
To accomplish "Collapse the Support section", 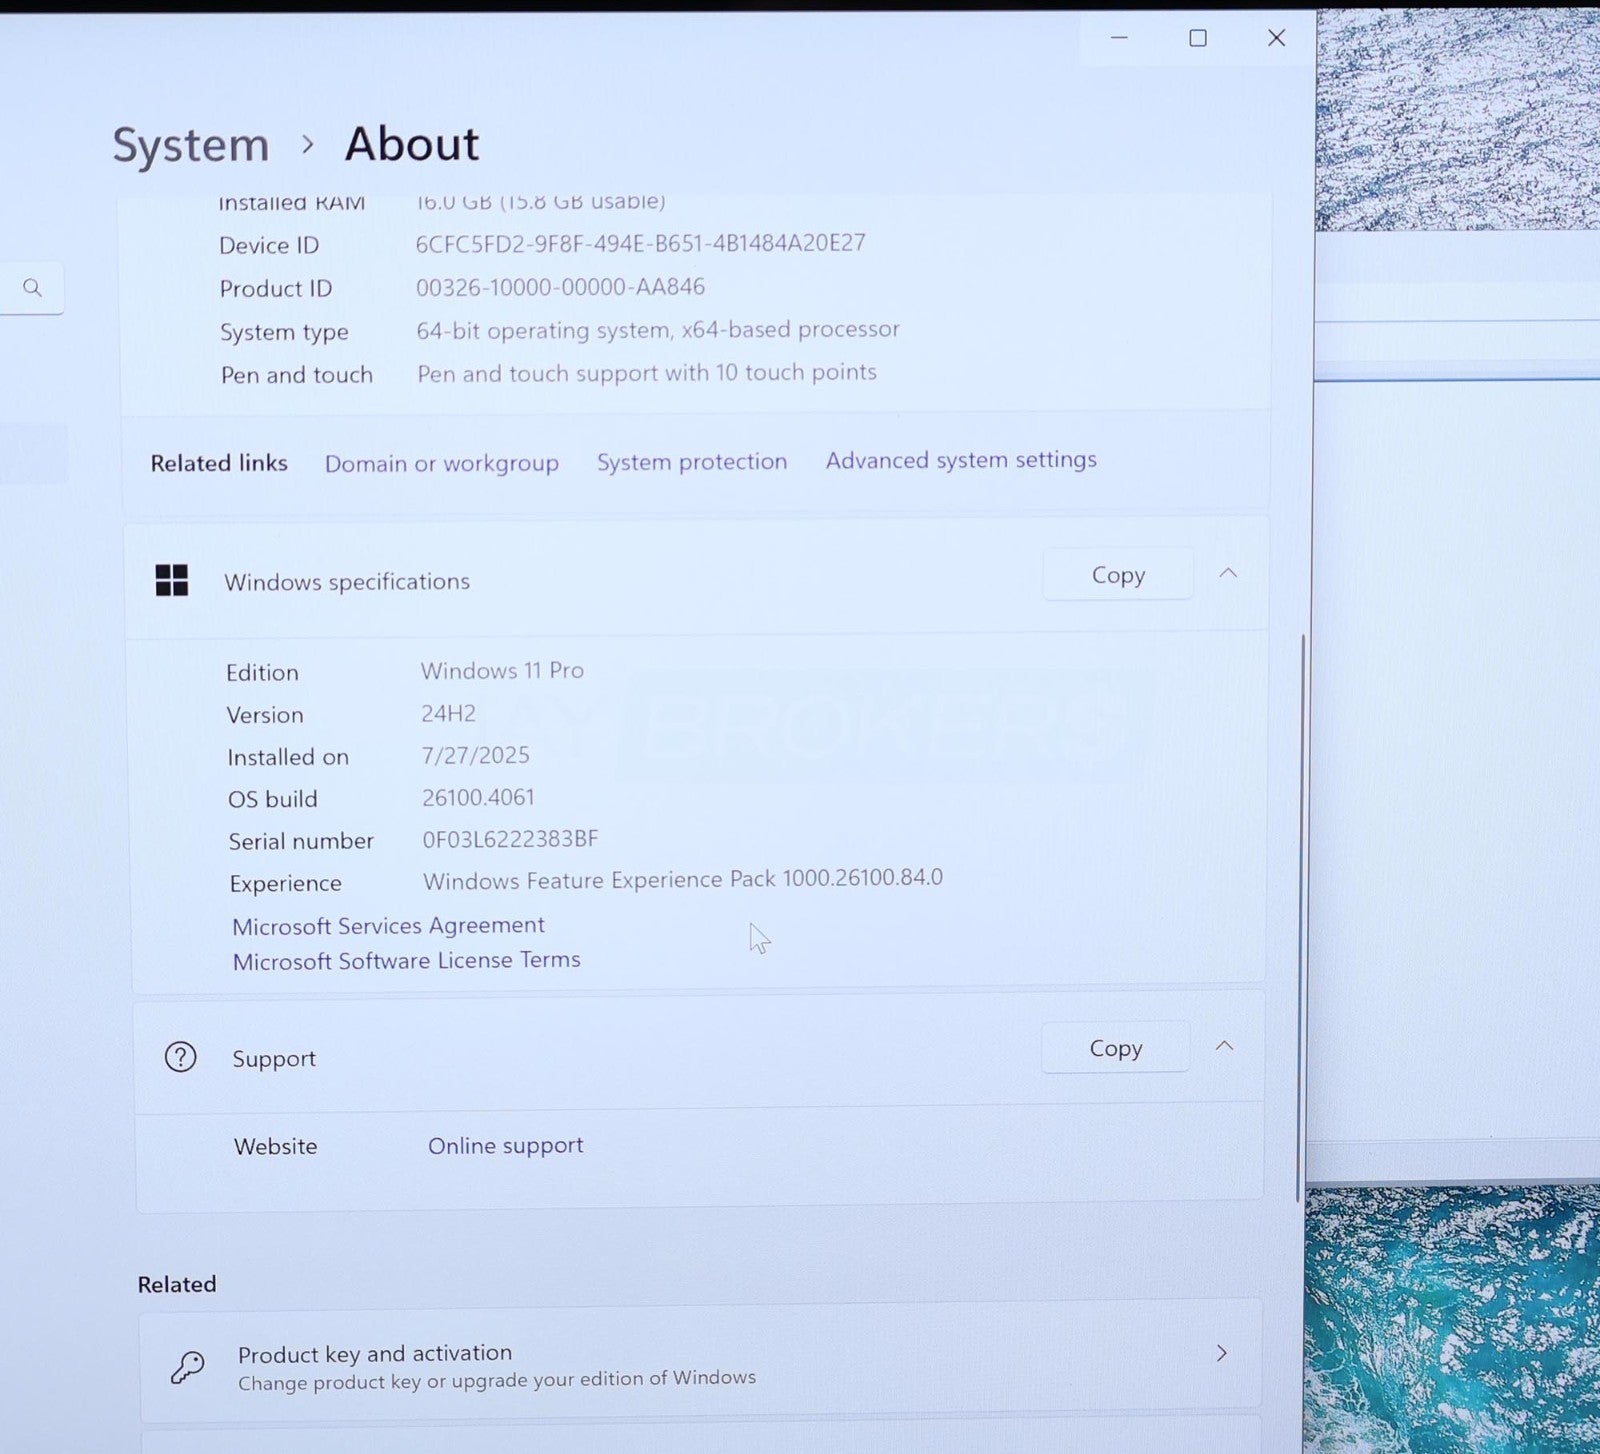I will pos(1224,1046).
